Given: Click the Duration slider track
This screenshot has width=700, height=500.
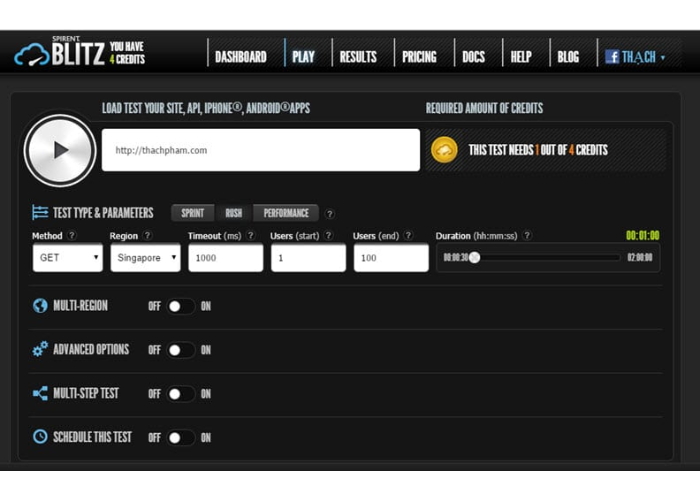Looking at the screenshot, I should (547, 257).
